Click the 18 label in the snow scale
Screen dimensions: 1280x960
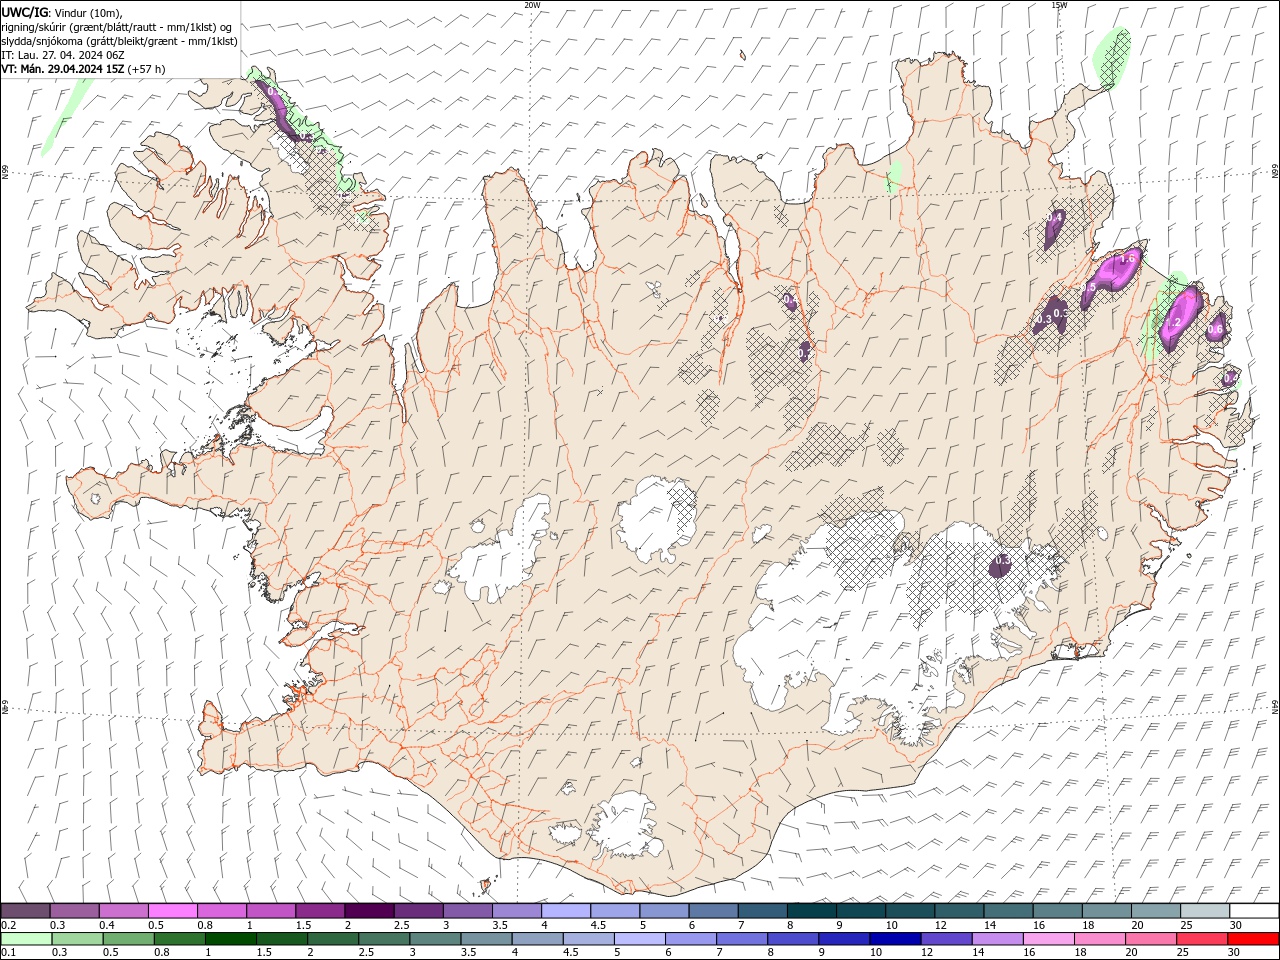point(1089,925)
